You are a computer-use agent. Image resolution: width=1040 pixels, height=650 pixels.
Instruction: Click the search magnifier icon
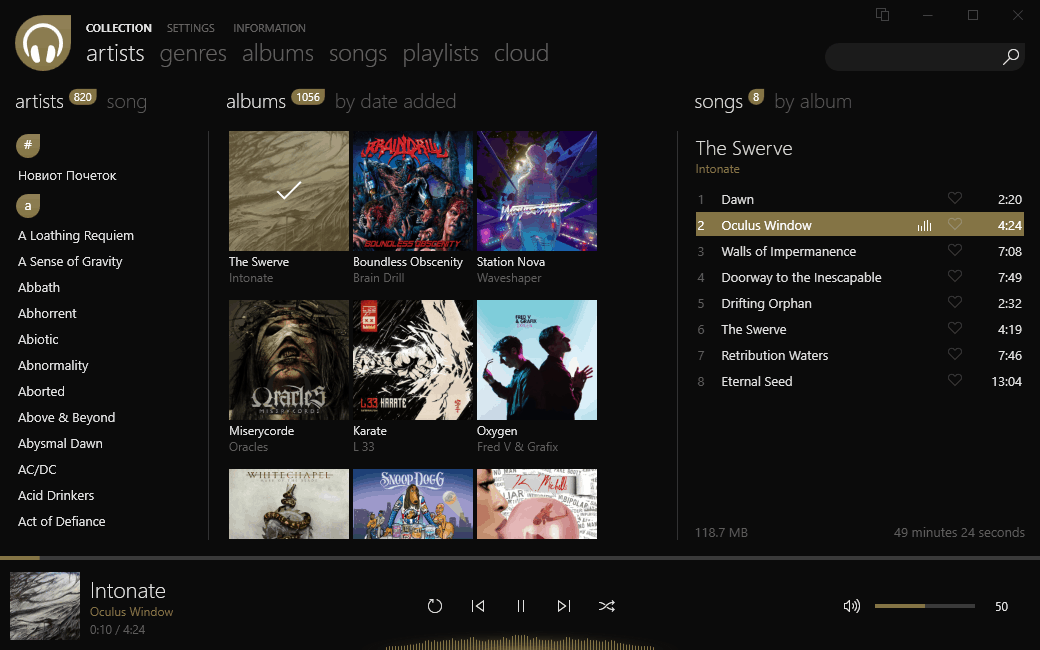1011,57
